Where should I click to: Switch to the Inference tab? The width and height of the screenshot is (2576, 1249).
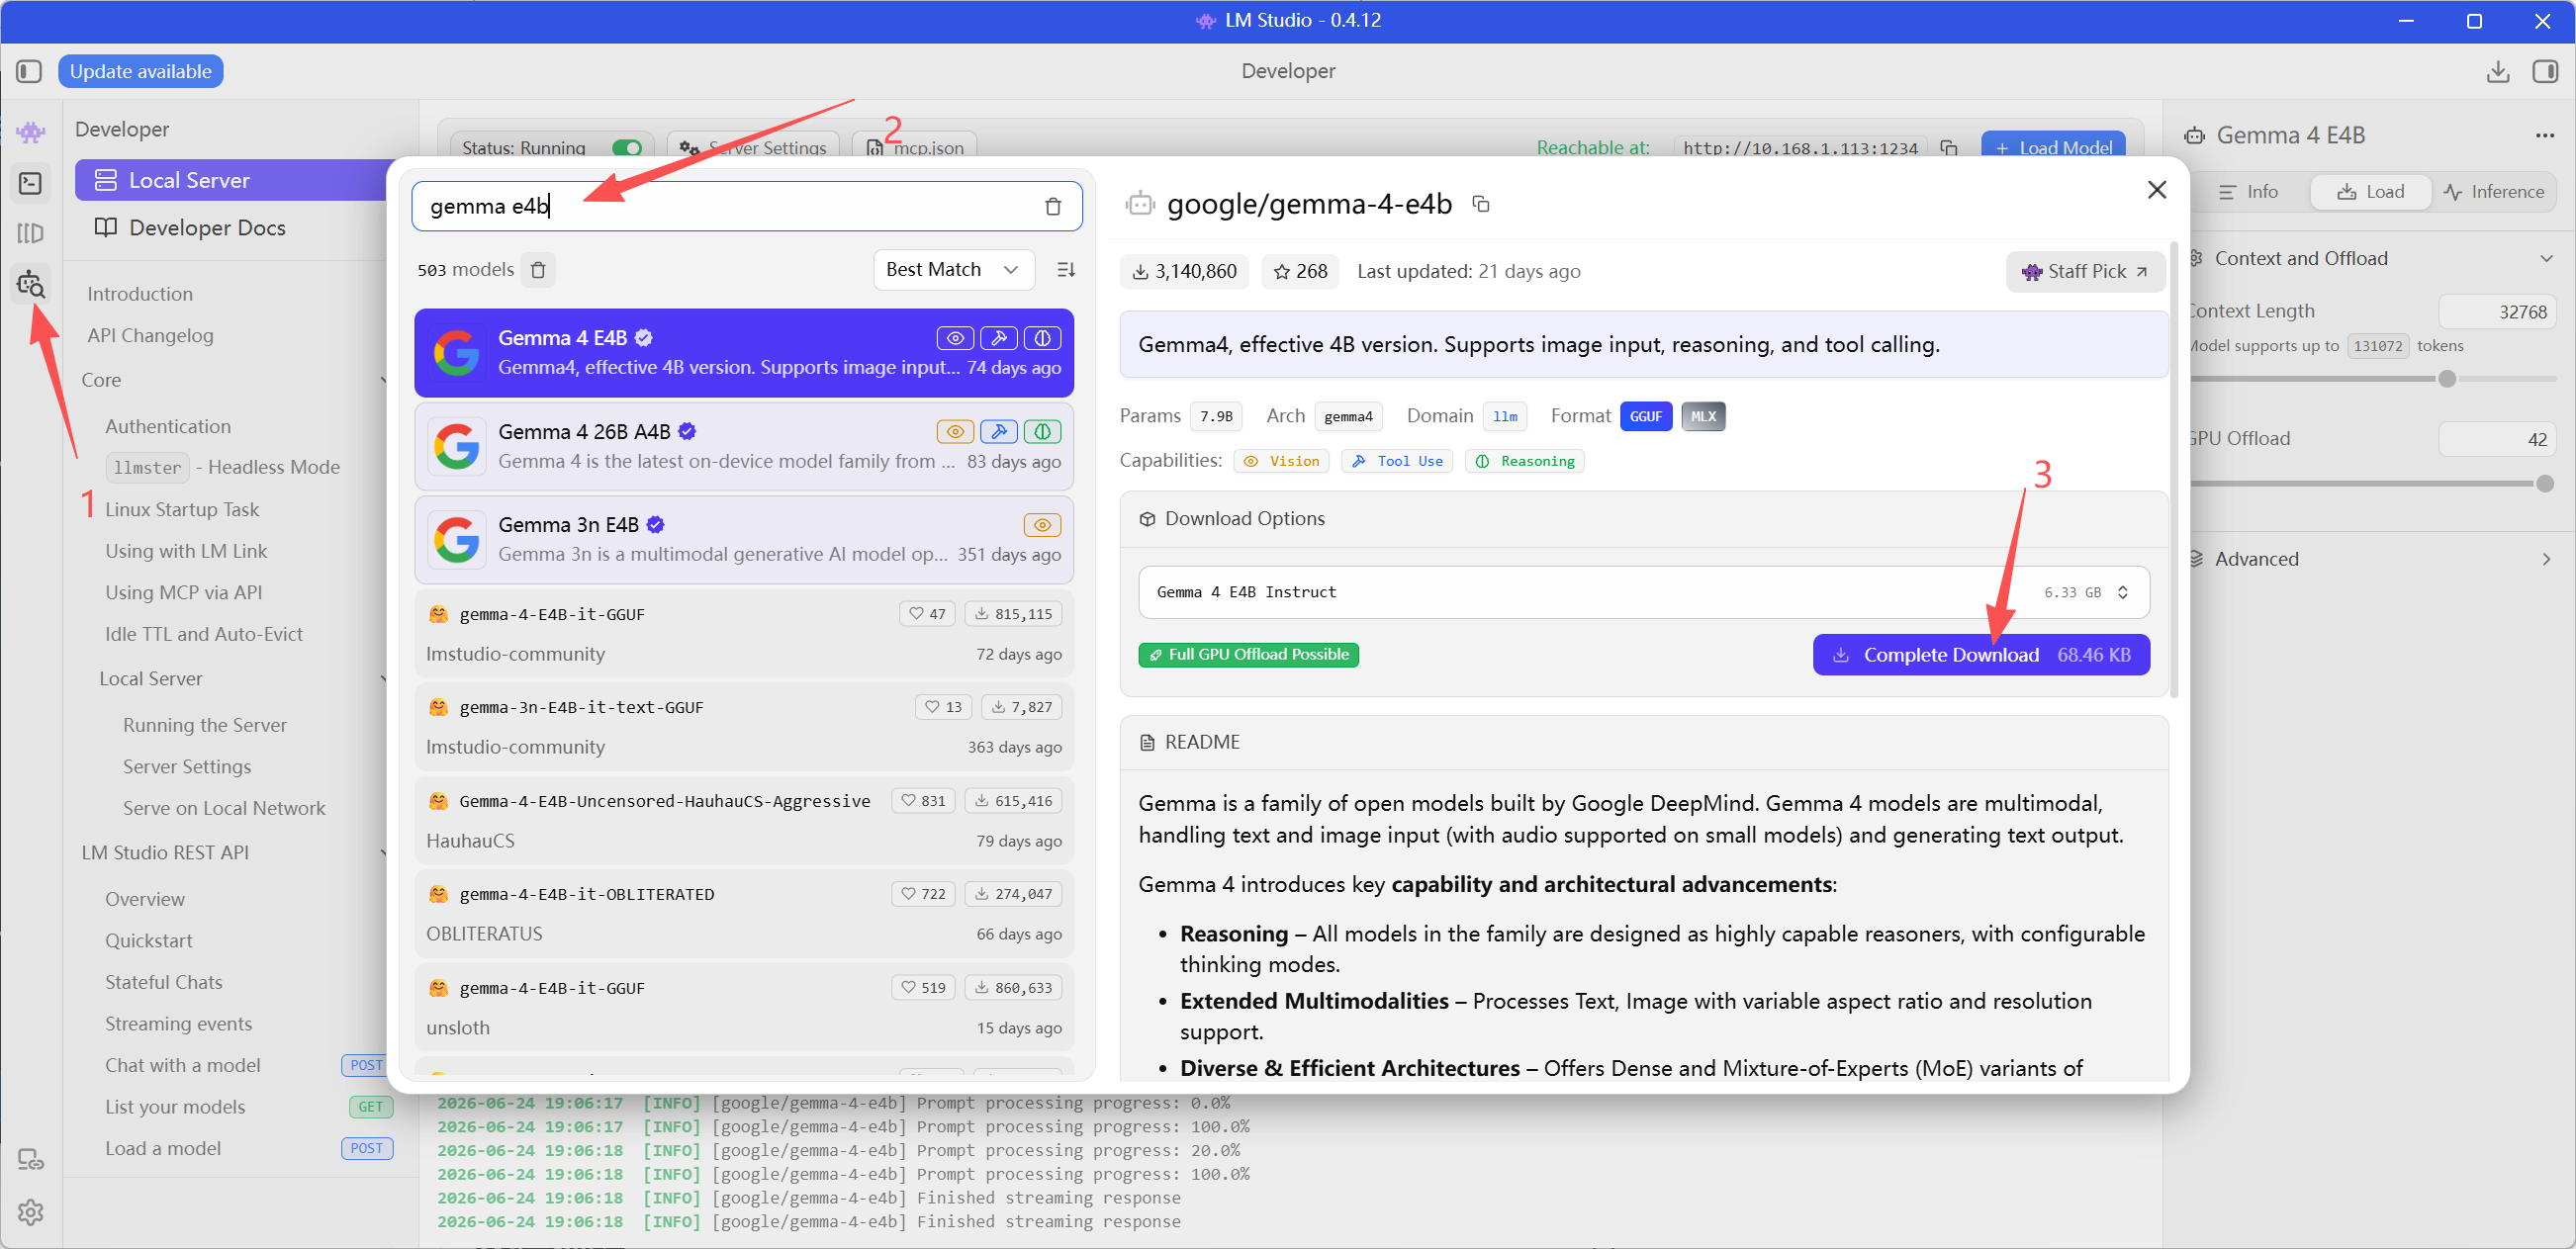(2493, 192)
